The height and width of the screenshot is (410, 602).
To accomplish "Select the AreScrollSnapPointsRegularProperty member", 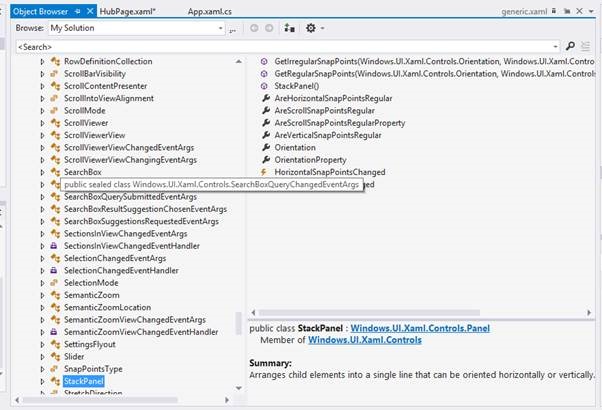I will [340, 123].
